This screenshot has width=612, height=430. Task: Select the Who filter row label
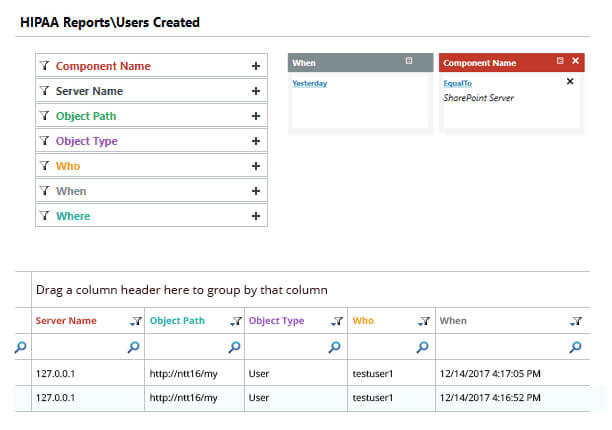pos(68,166)
